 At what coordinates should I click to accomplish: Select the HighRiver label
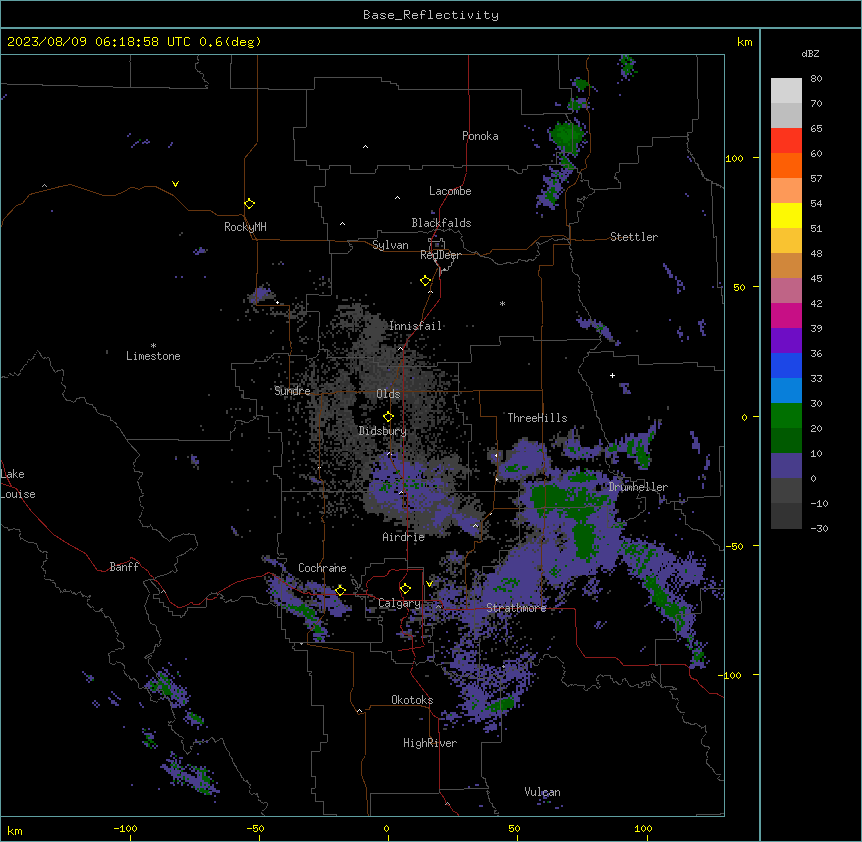point(430,743)
